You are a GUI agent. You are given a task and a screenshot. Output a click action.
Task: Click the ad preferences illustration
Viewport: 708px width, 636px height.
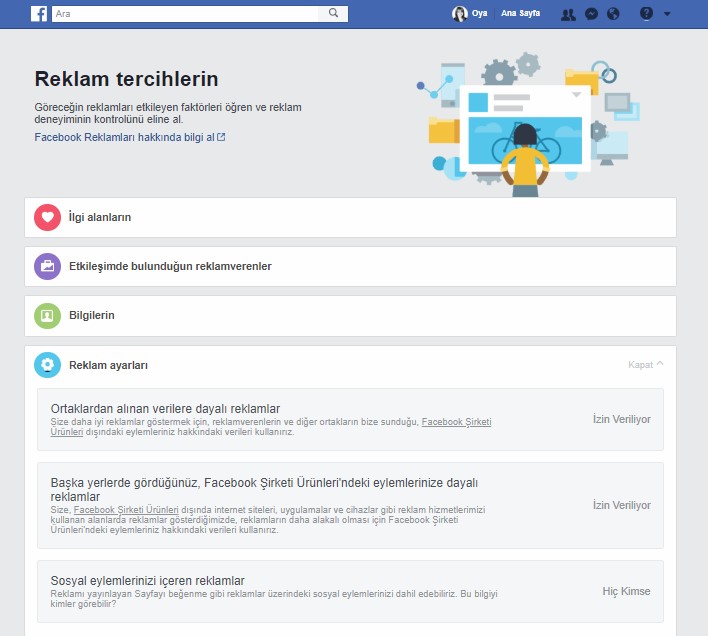(528, 124)
